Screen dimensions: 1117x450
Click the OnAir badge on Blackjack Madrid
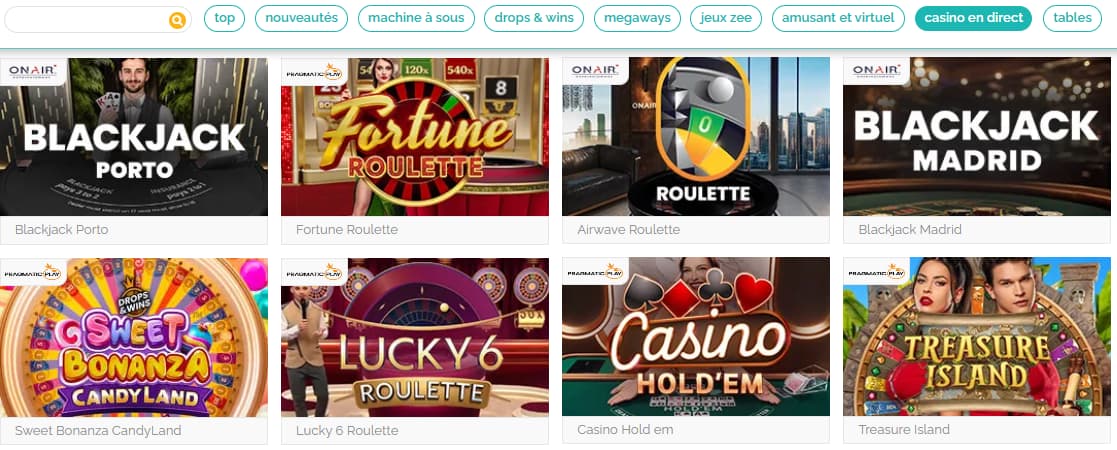(x=876, y=71)
